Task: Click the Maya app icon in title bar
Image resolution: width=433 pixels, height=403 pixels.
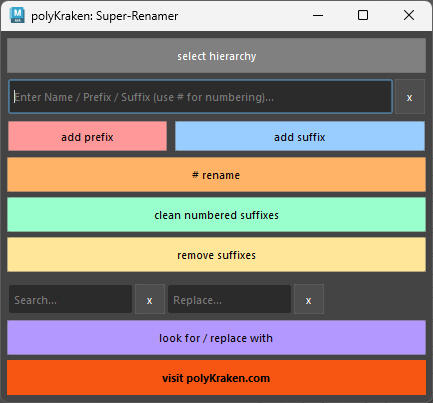Action: (x=17, y=15)
